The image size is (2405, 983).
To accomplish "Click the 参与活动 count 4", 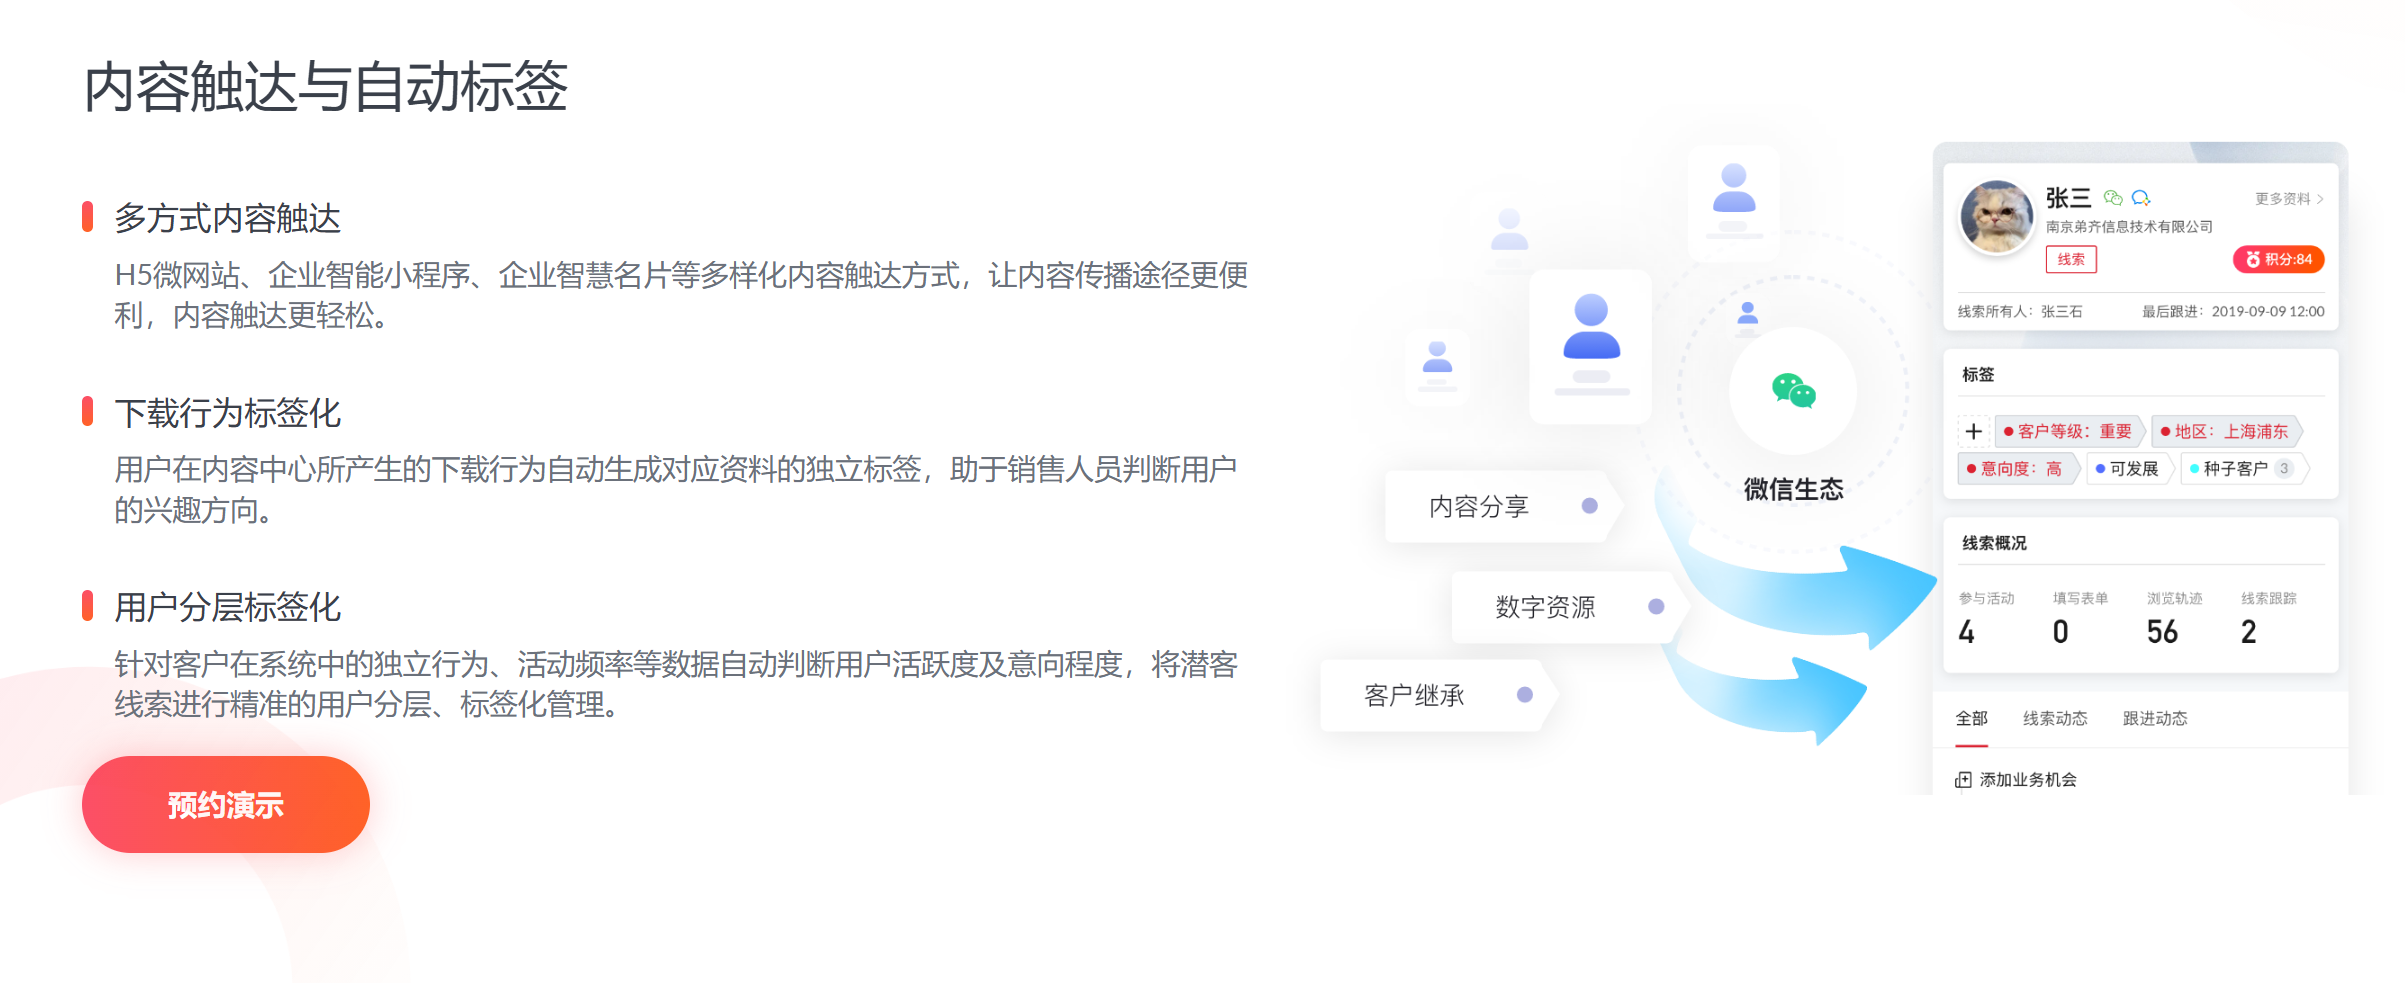I will [1966, 632].
